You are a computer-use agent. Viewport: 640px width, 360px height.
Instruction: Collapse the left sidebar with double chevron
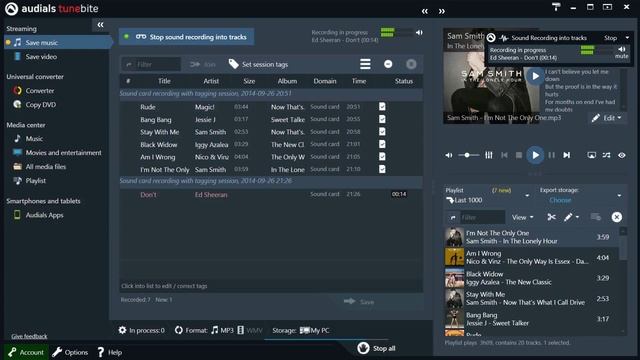[x=100, y=25]
